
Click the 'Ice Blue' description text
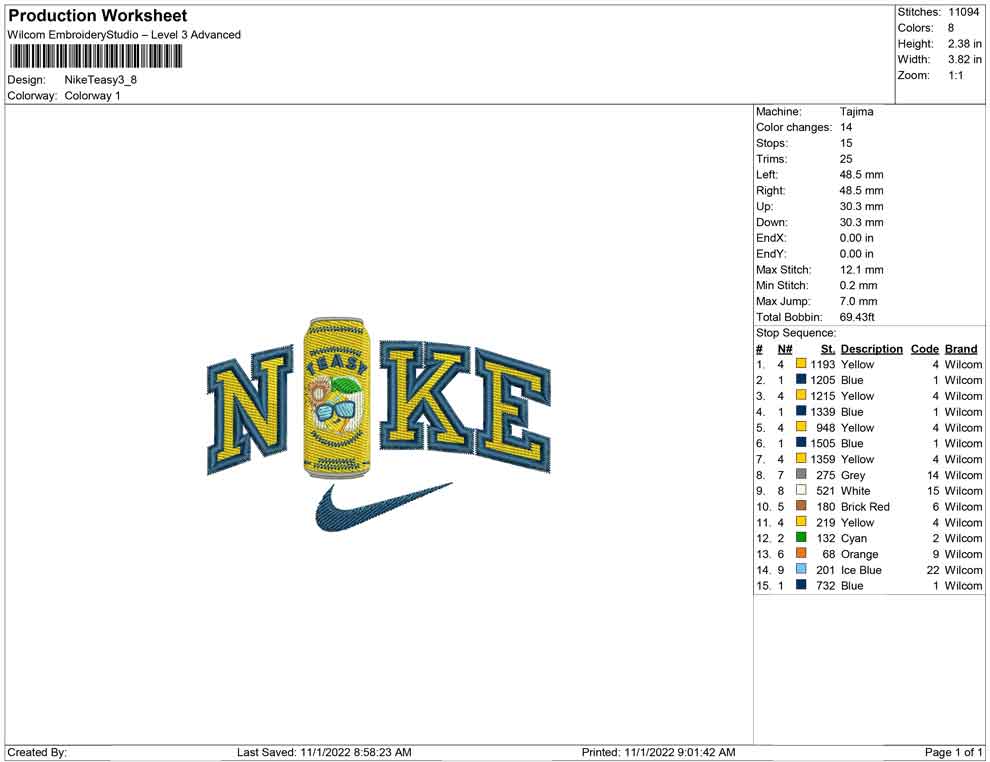click(861, 569)
